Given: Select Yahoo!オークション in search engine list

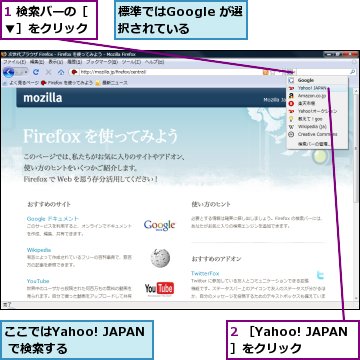Looking at the screenshot, I should [317, 111].
